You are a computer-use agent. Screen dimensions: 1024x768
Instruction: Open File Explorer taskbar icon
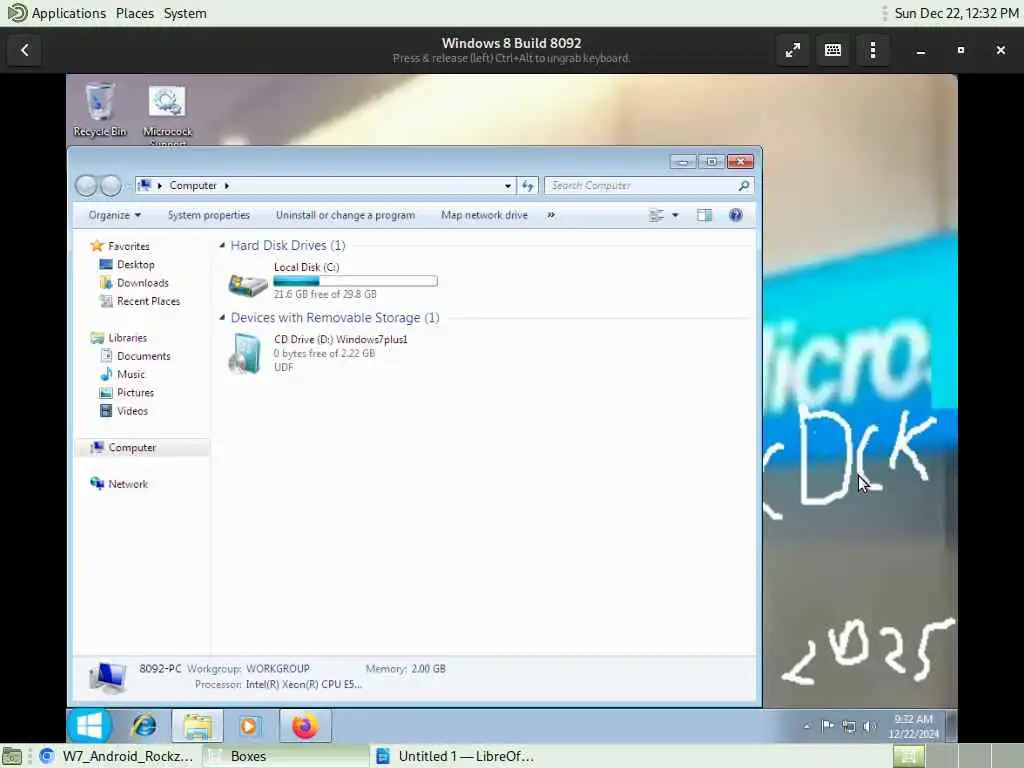point(197,726)
